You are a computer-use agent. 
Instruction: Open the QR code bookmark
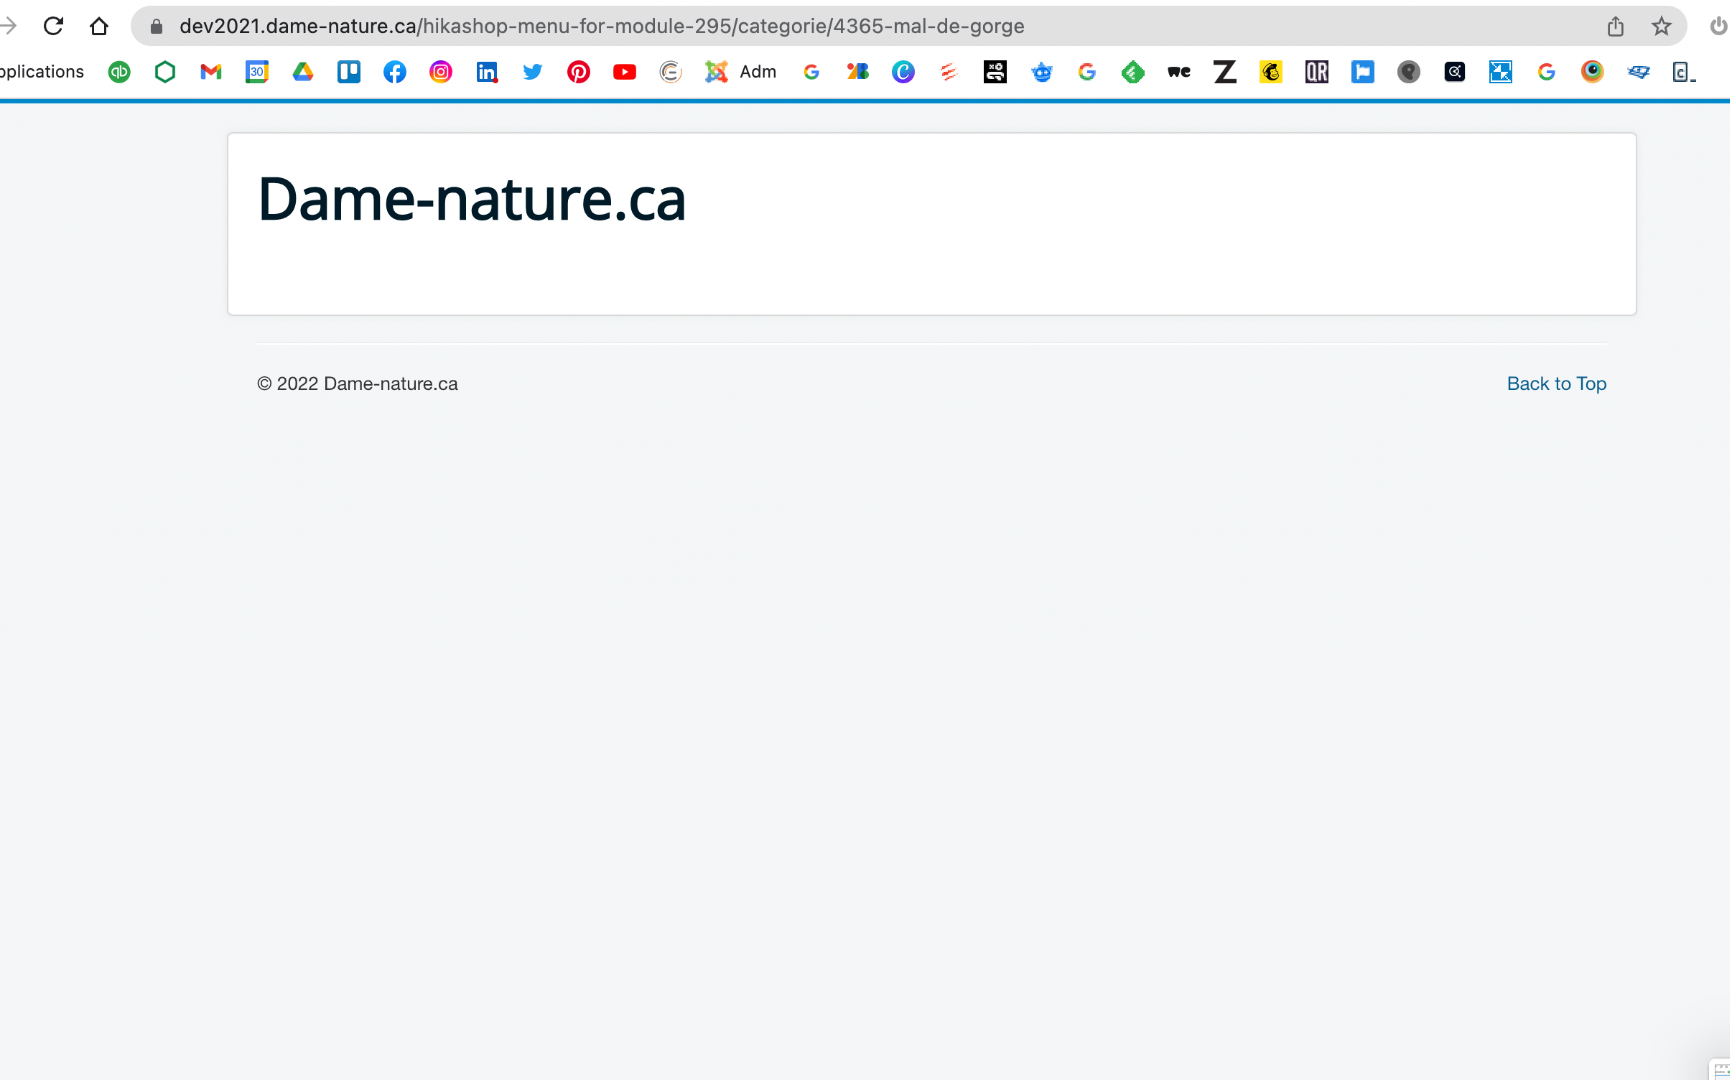[x=1317, y=72]
